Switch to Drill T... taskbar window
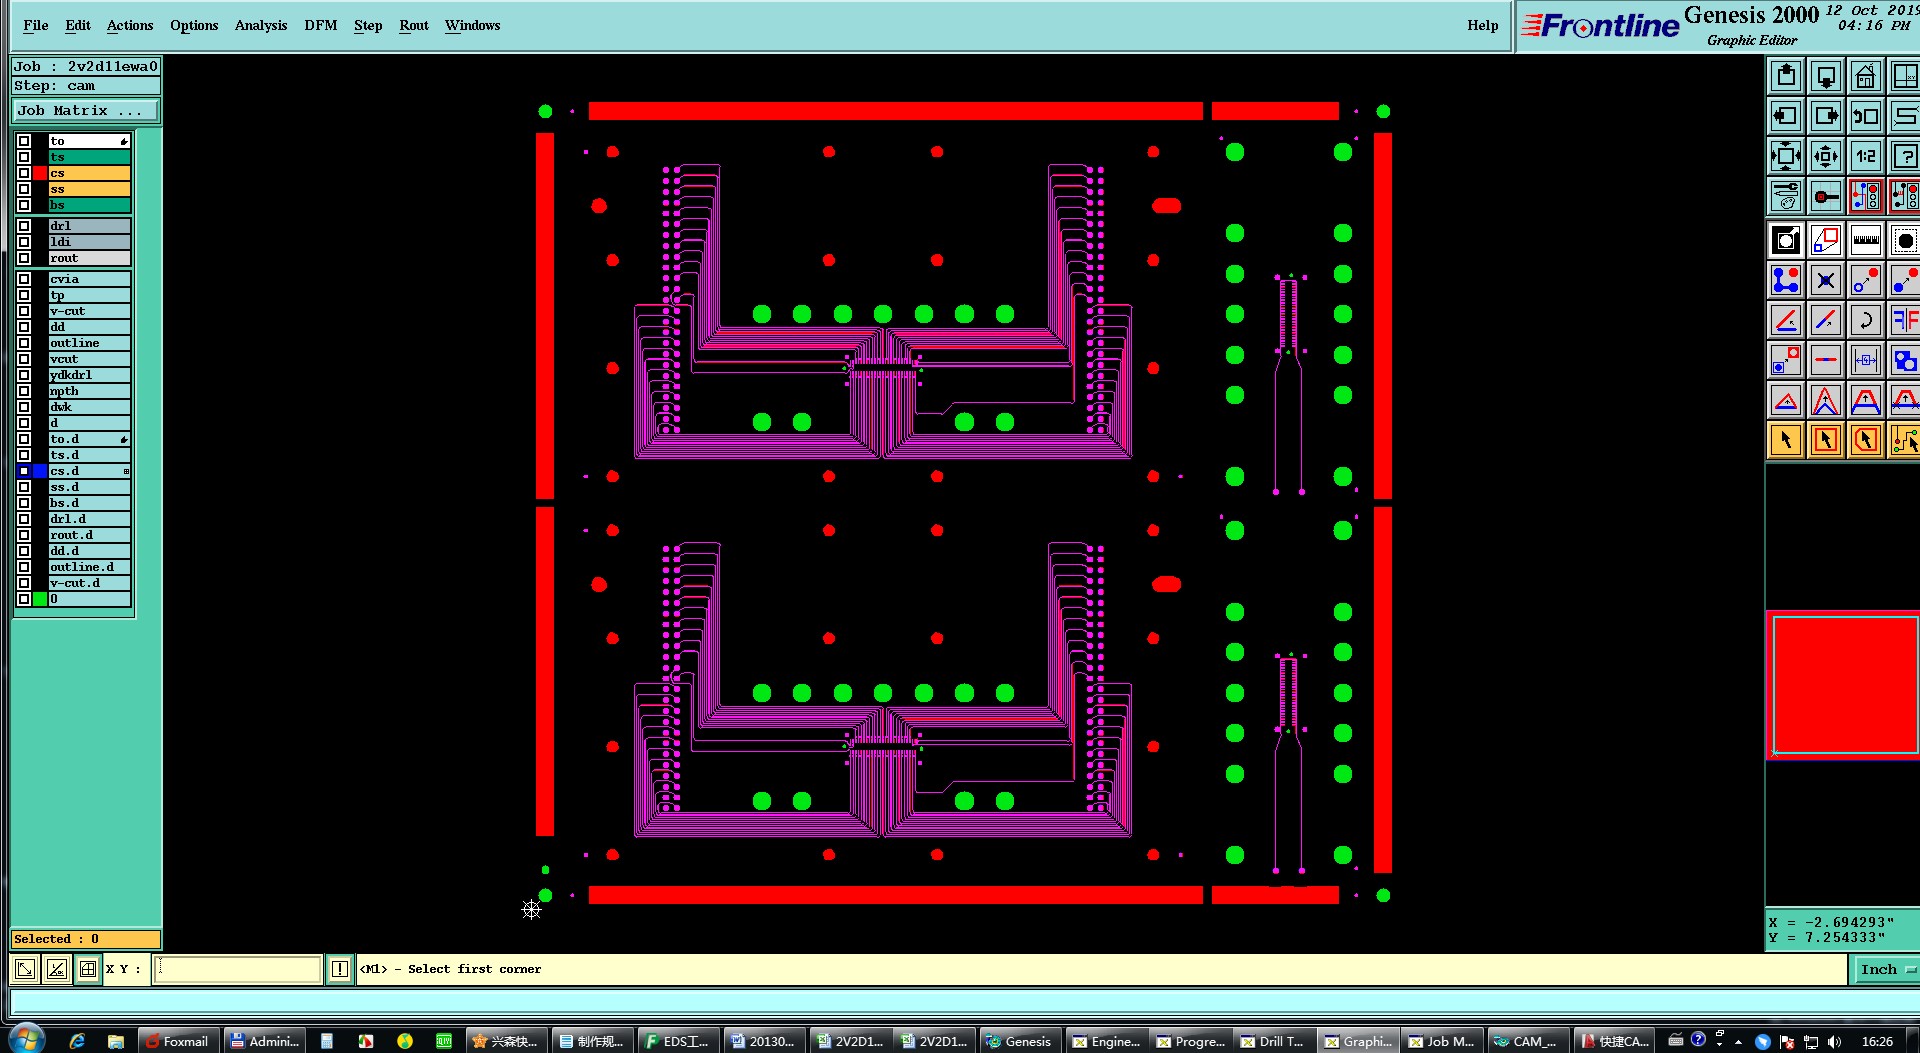 [x=1273, y=1041]
